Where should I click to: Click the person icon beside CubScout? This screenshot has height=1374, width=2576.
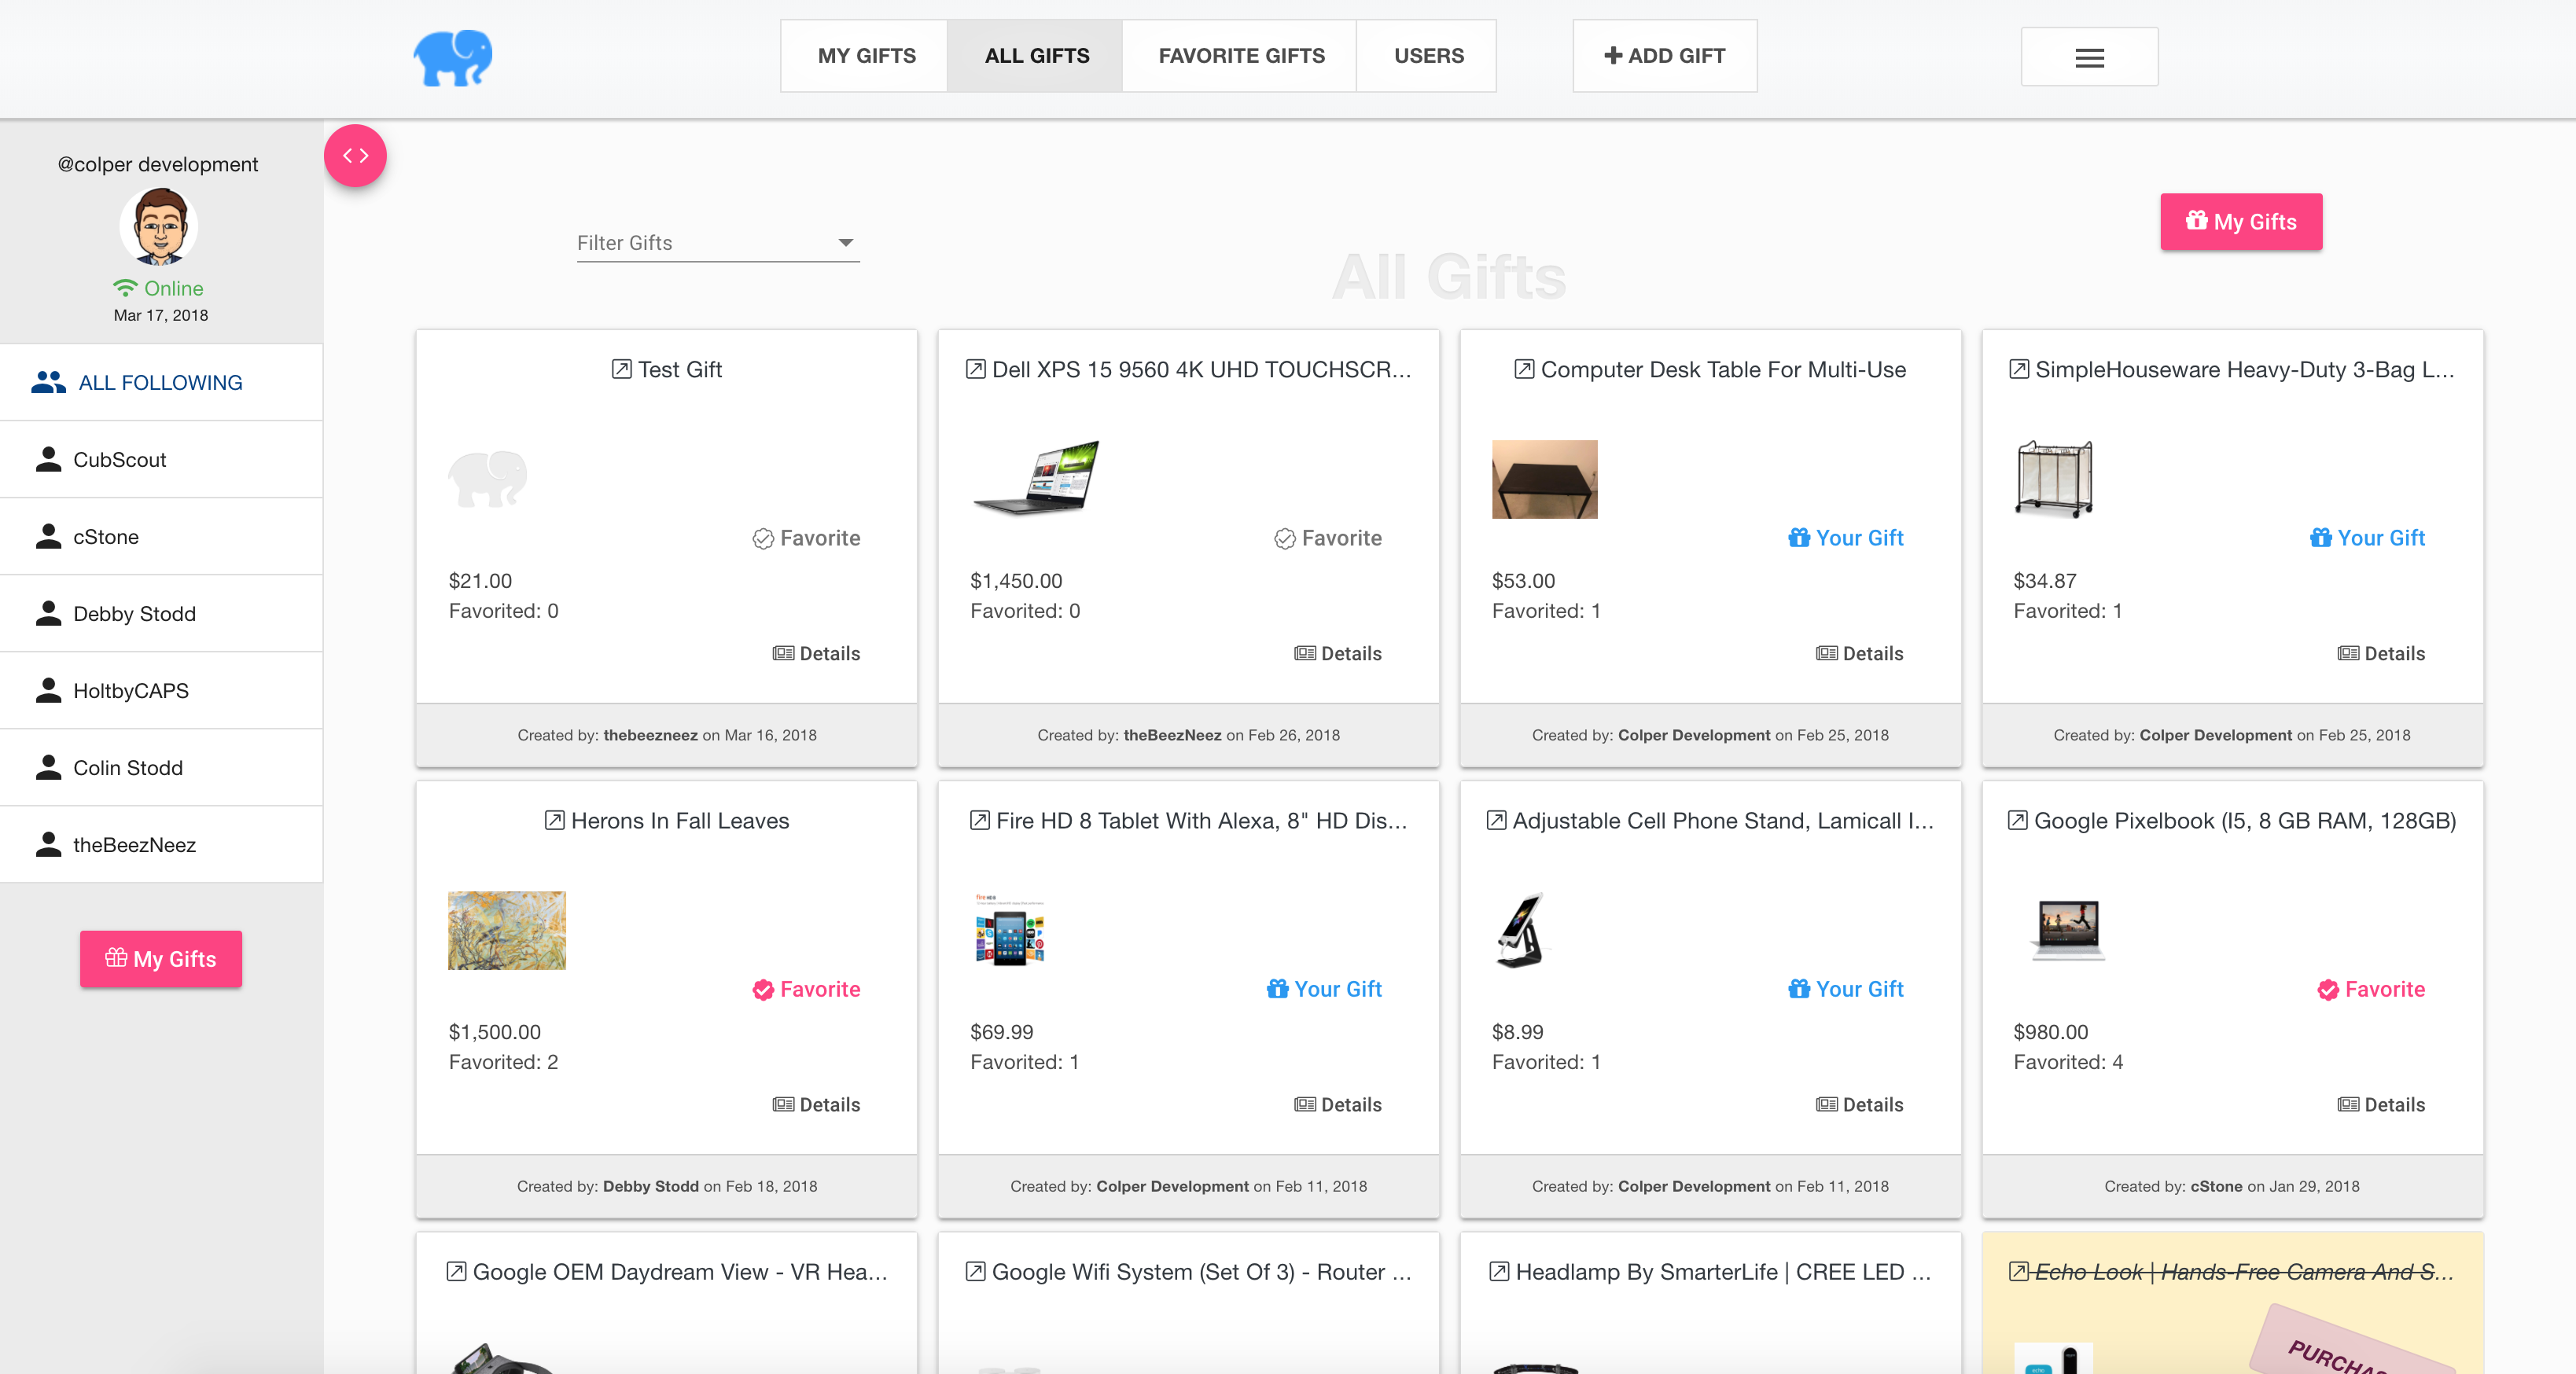point(48,459)
